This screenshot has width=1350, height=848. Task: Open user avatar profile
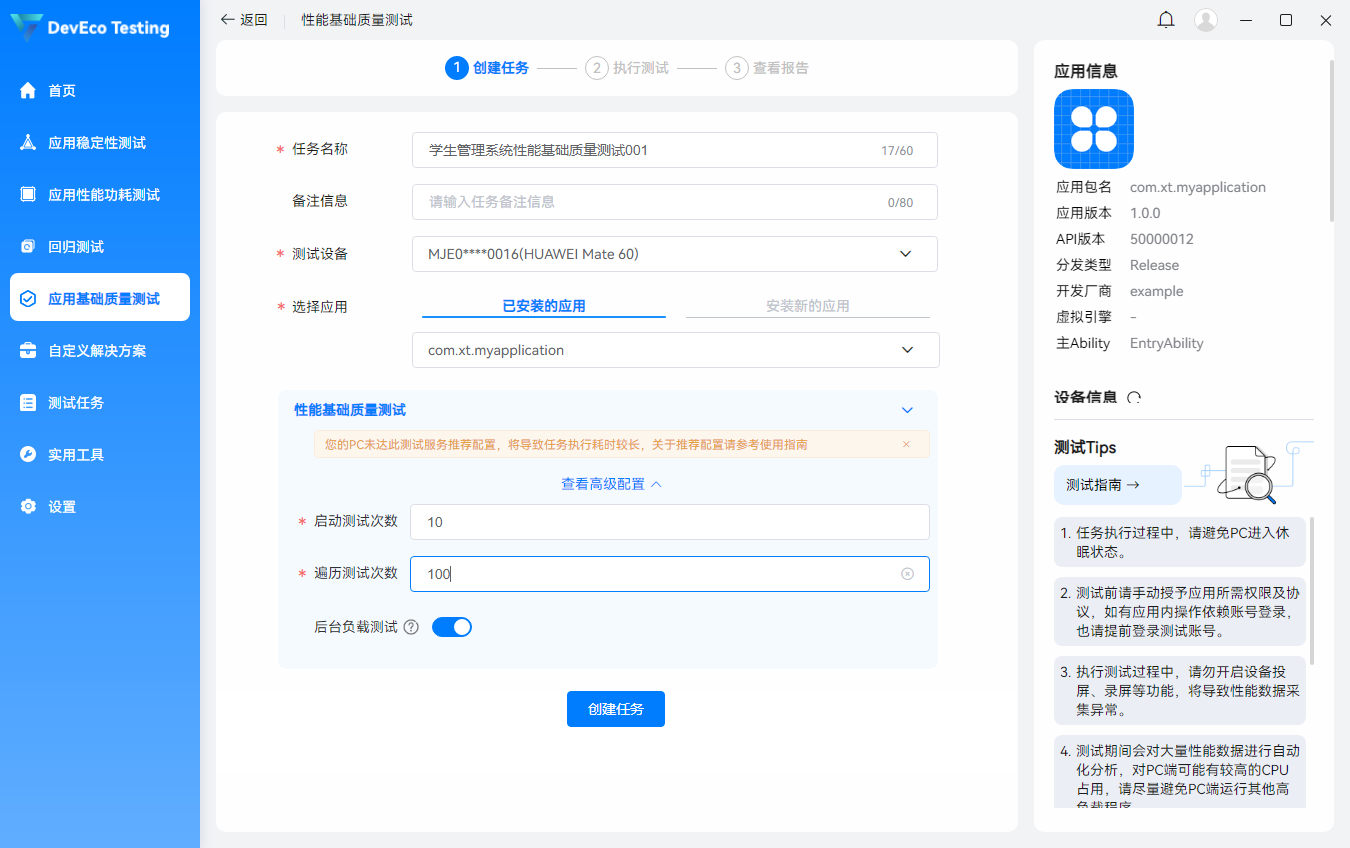point(1206,20)
